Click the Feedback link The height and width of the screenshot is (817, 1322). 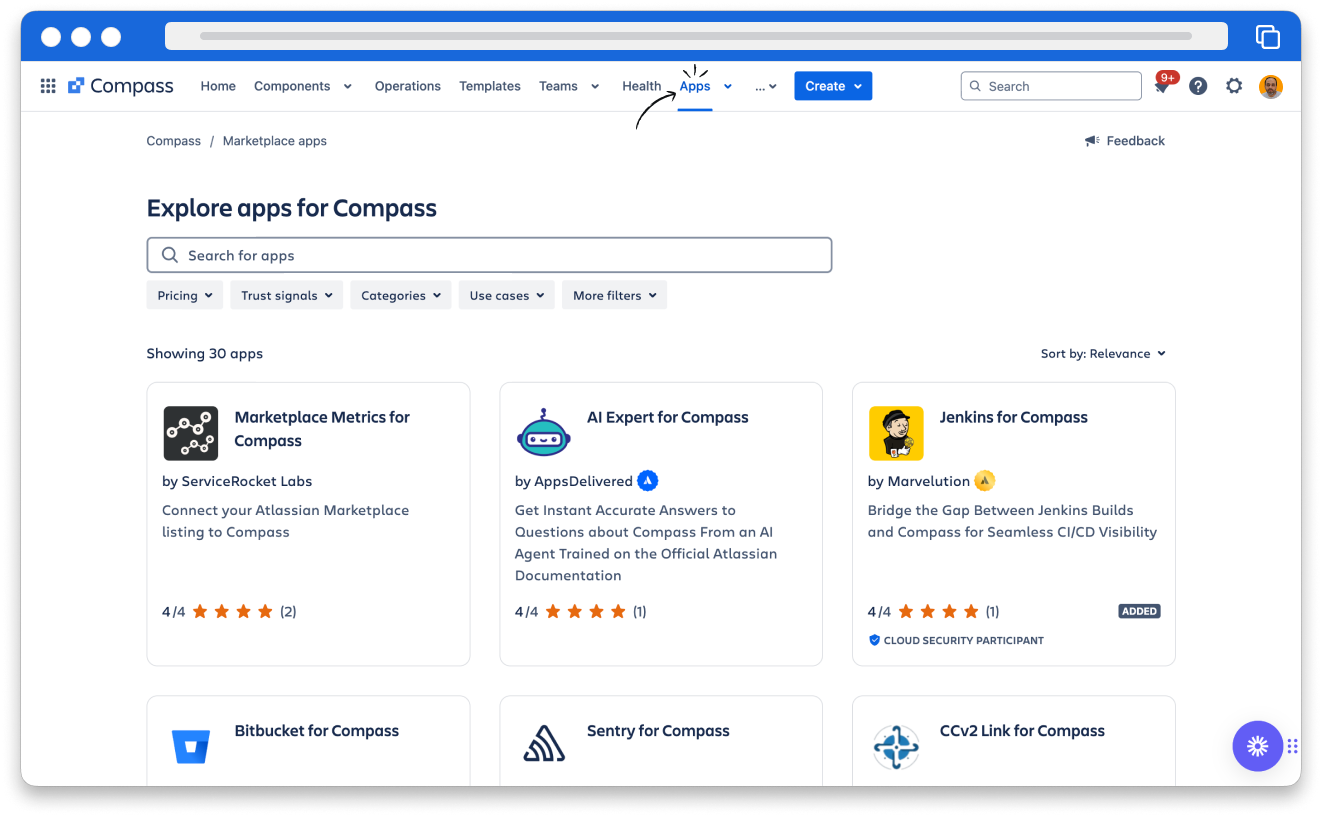pos(1135,141)
